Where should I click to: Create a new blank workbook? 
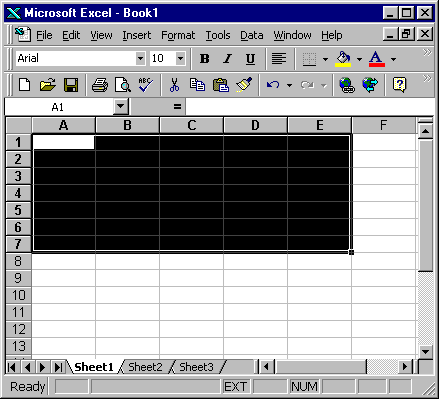24,85
